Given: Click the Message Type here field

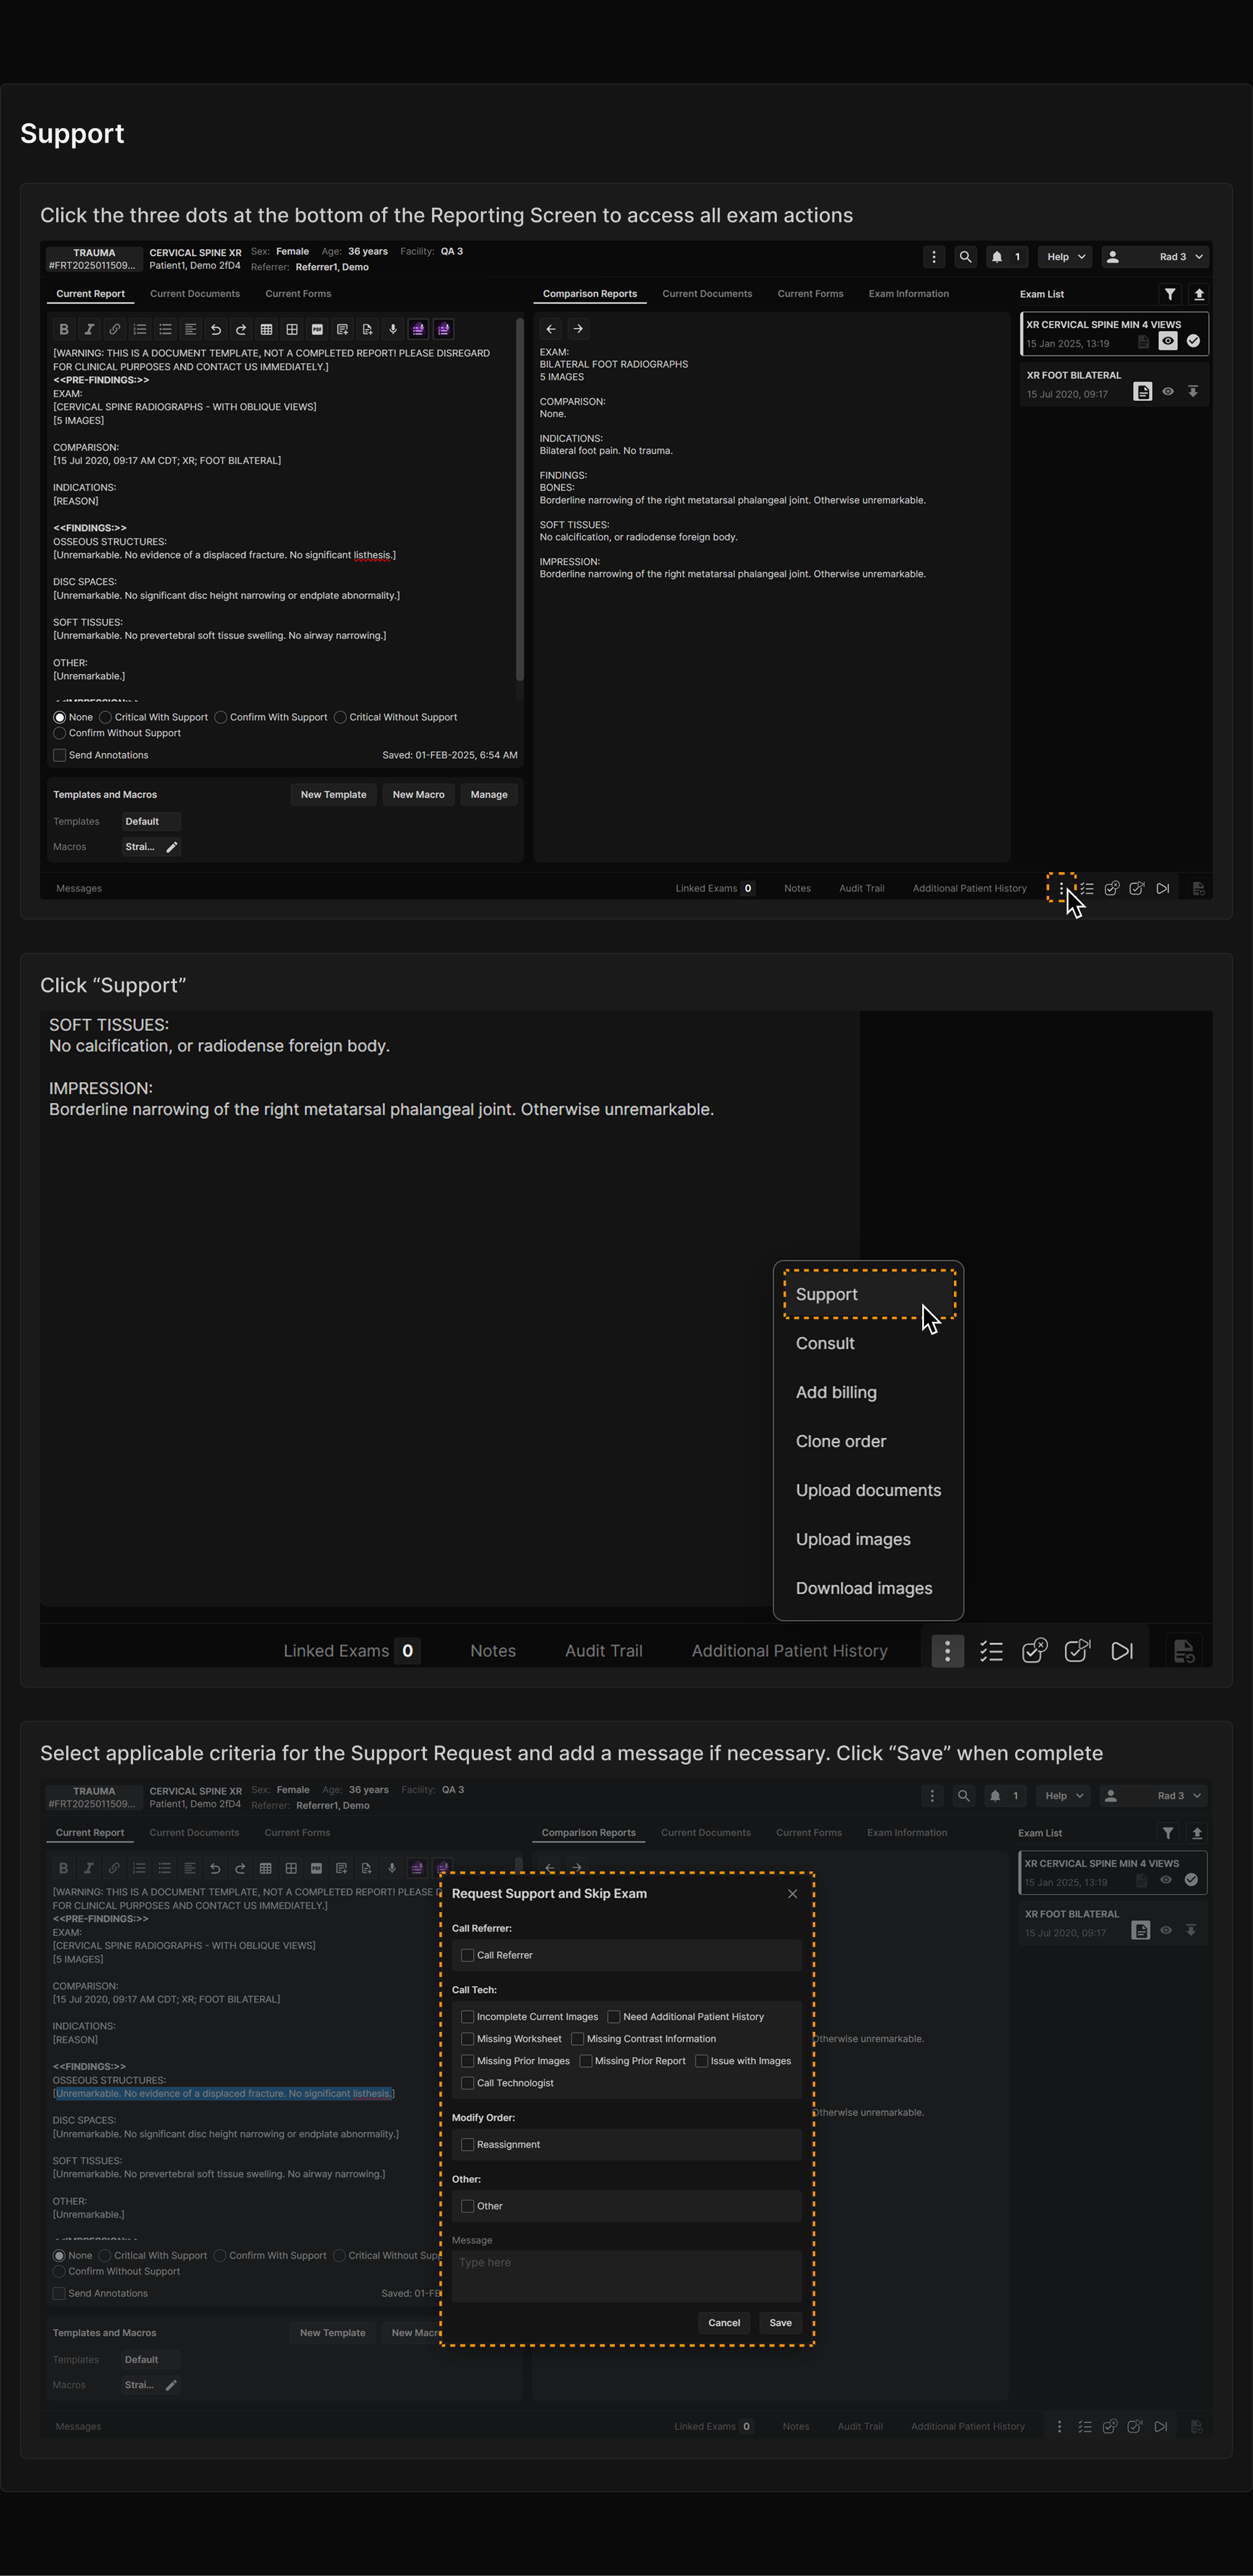Looking at the screenshot, I should 627,2277.
